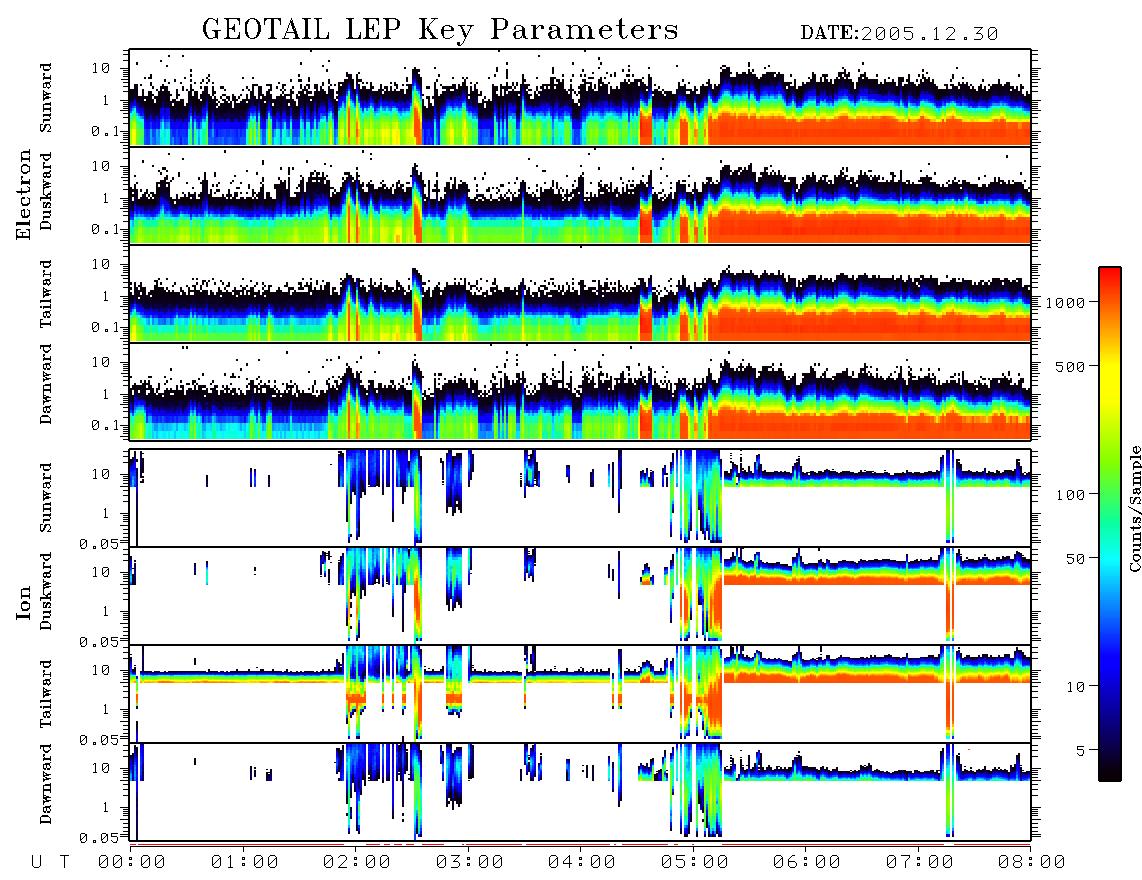Click the 'Sunward' label of the Electron group
1142x880 pixels.
[46, 98]
